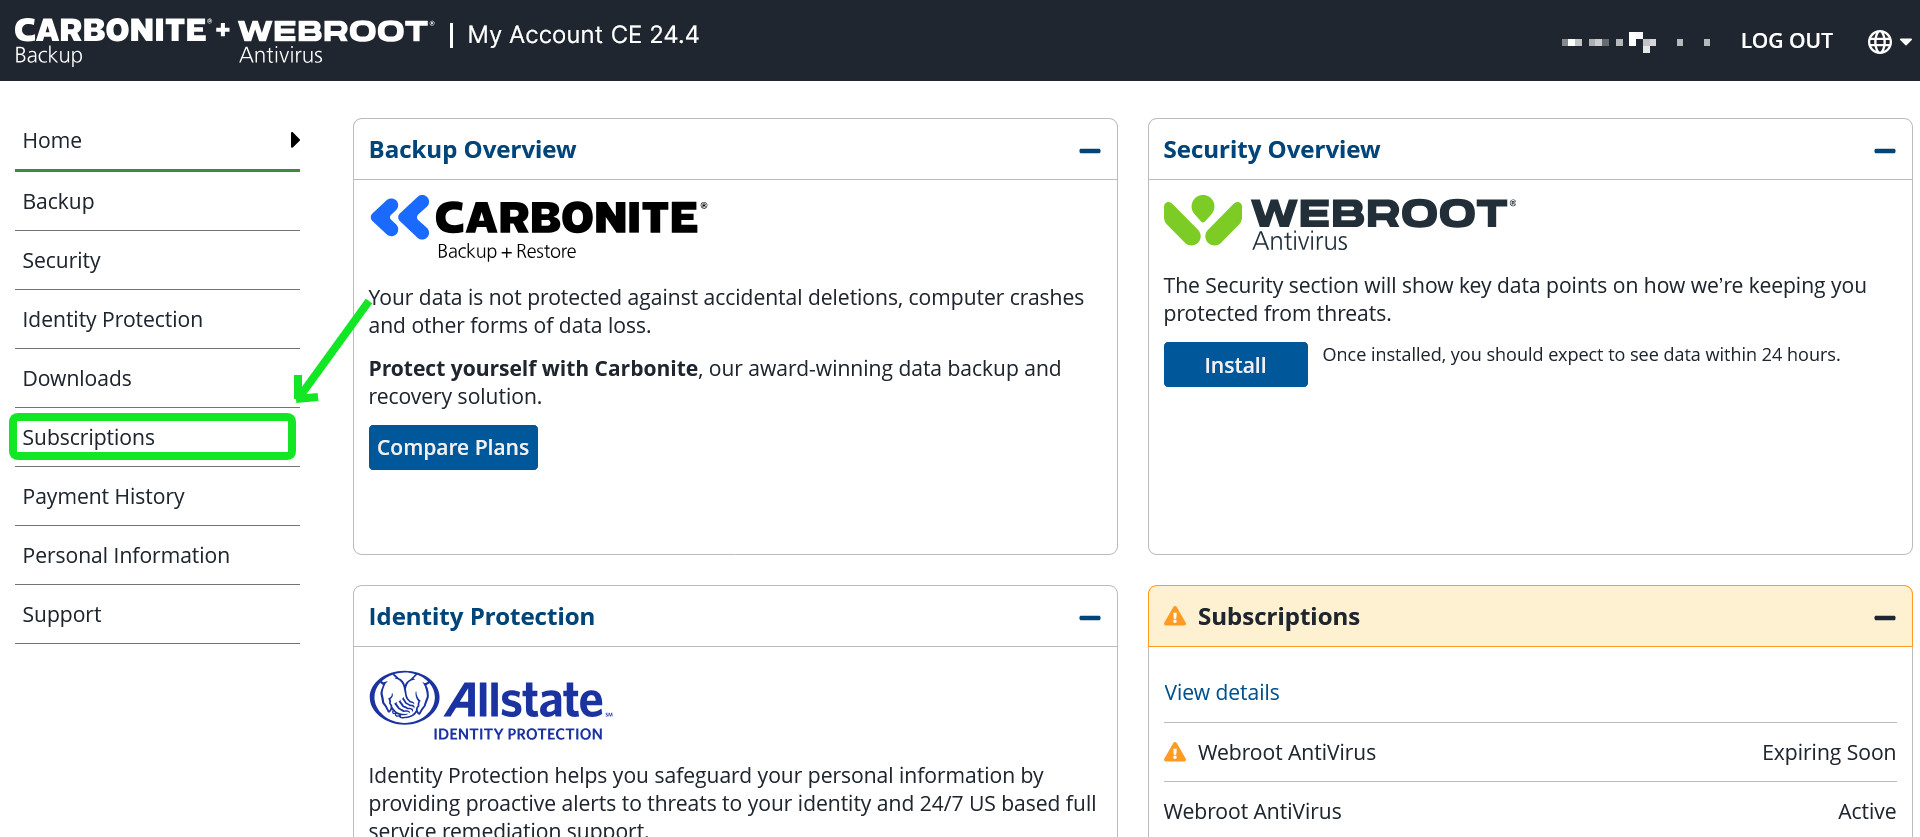Collapse the Subscriptions panel
Image resolution: width=1920 pixels, height=837 pixels.
(1884, 618)
